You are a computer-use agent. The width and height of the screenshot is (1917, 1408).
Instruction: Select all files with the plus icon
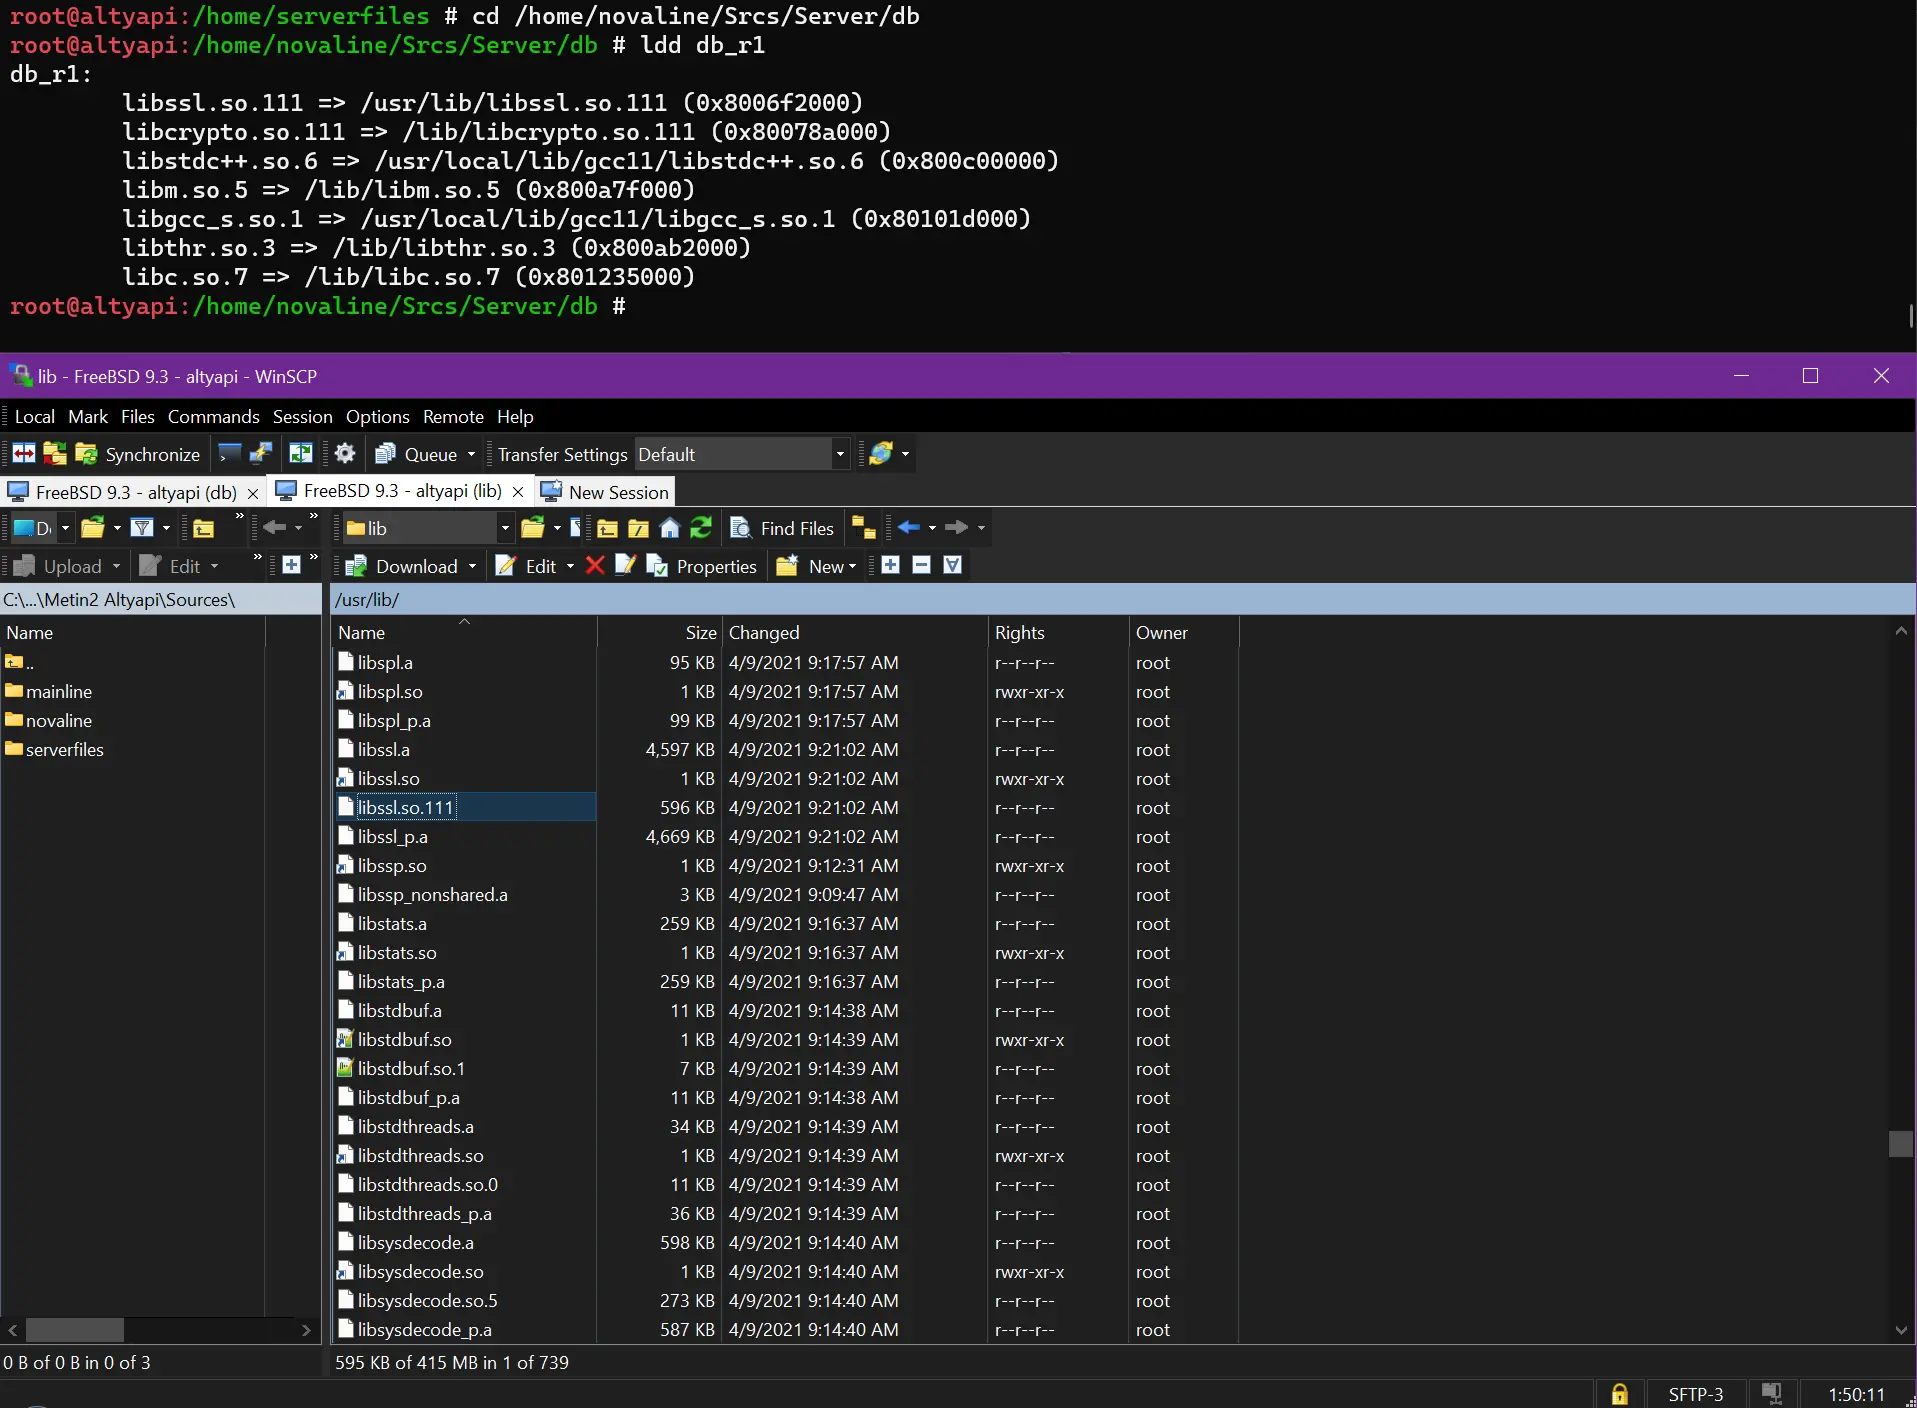(889, 565)
